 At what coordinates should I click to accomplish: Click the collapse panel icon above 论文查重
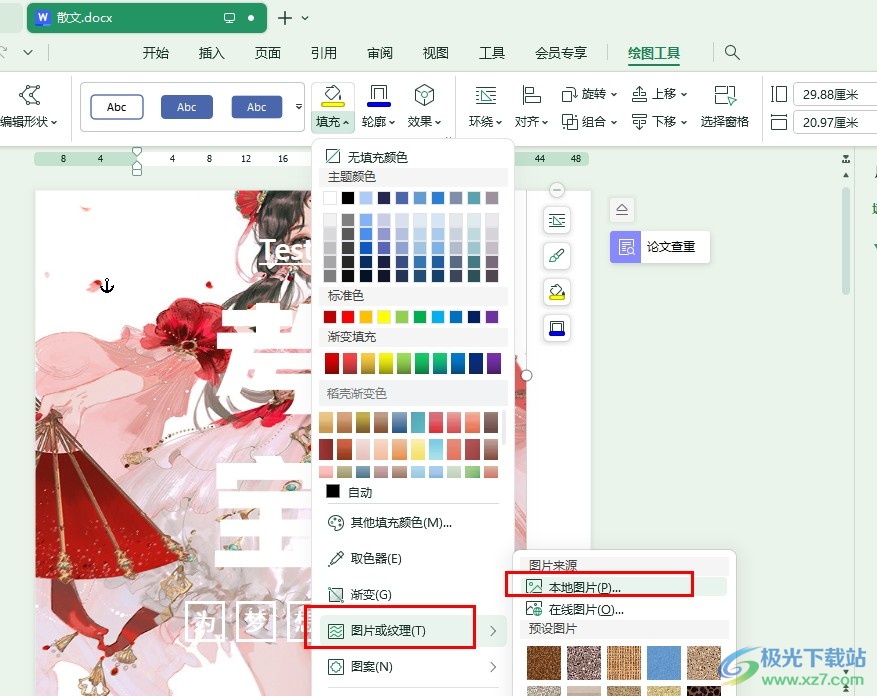point(622,210)
